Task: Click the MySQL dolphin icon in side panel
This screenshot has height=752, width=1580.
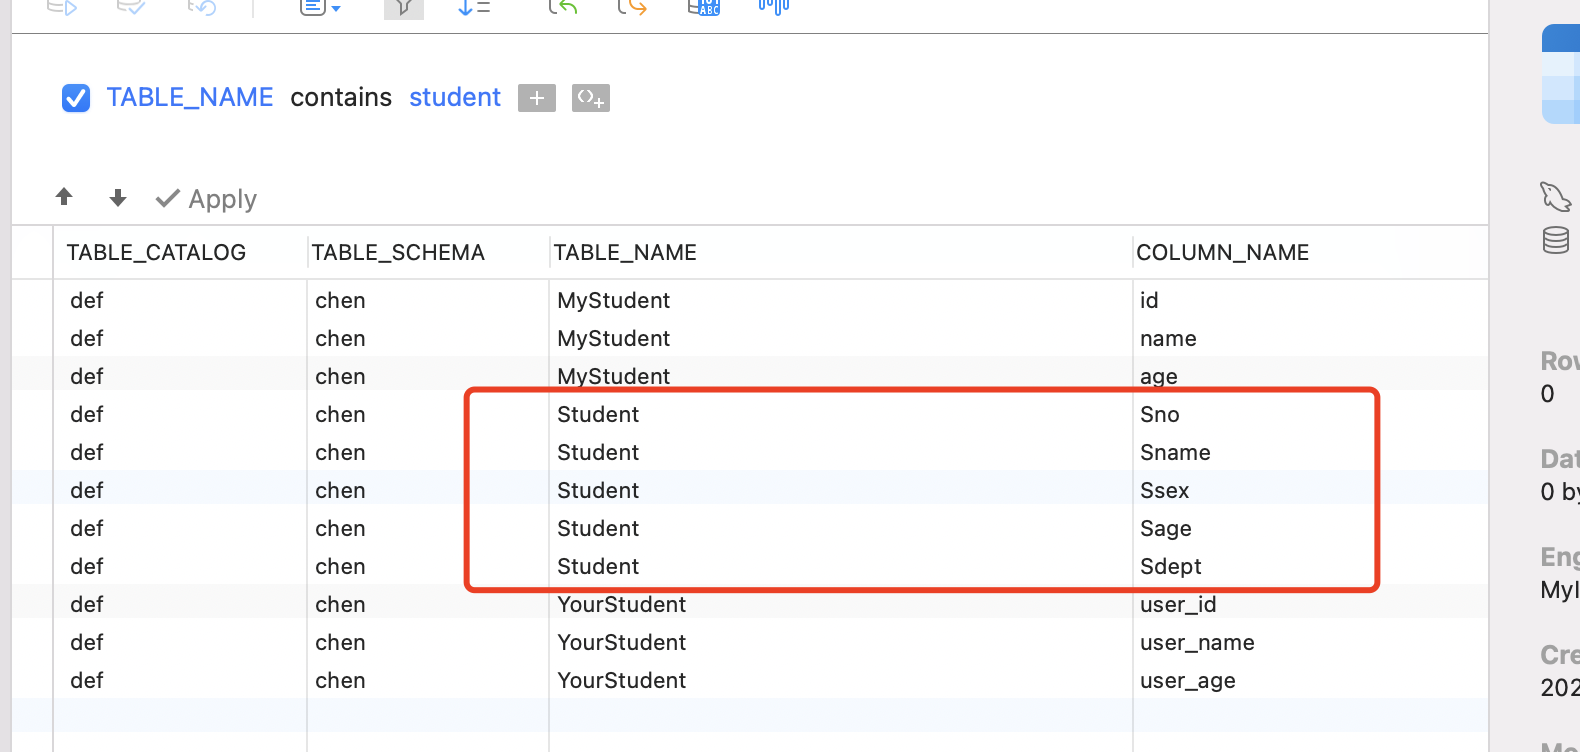Action: tap(1555, 197)
